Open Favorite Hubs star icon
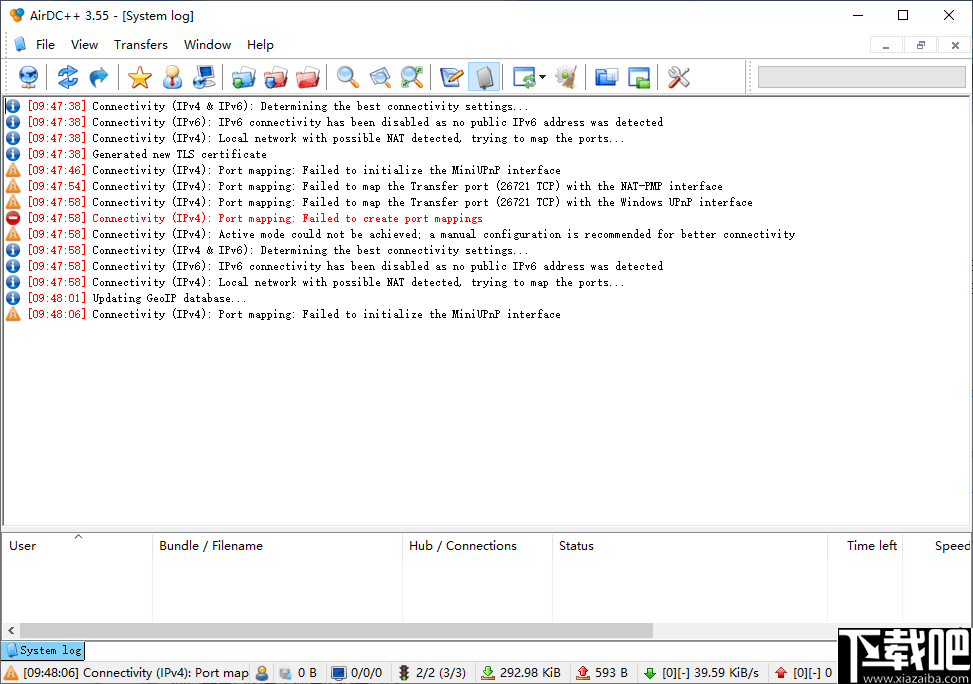The height and width of the screenshot is (684, 973). click(140, 78)
